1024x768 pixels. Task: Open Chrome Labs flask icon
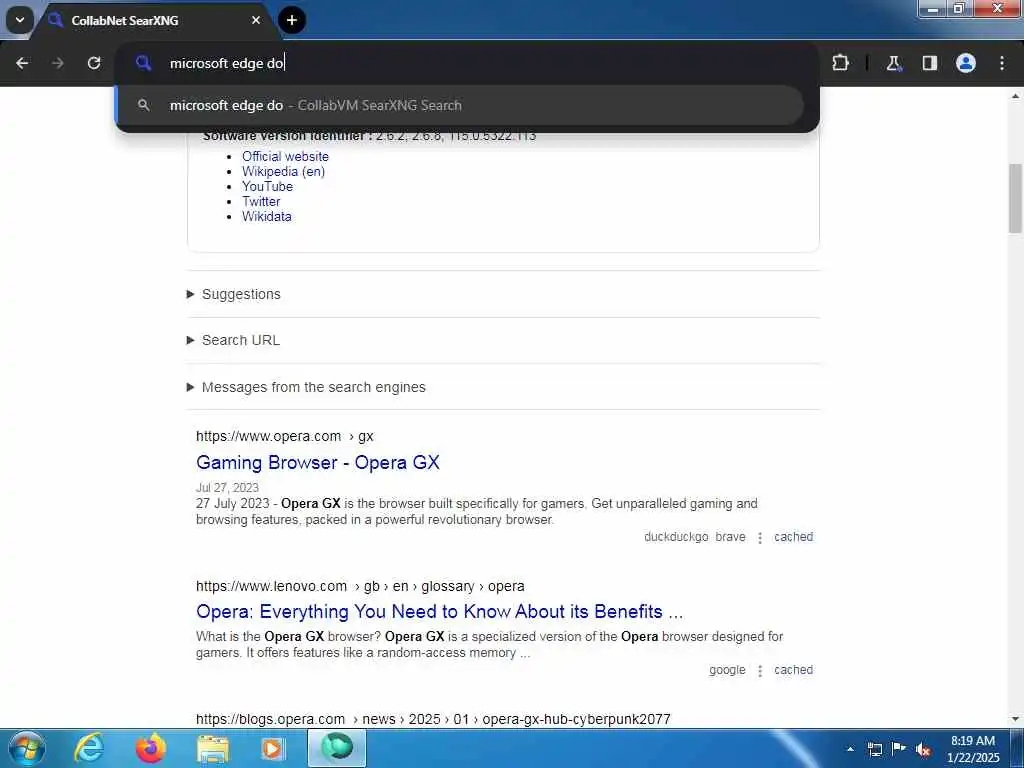tap(893, 63)
